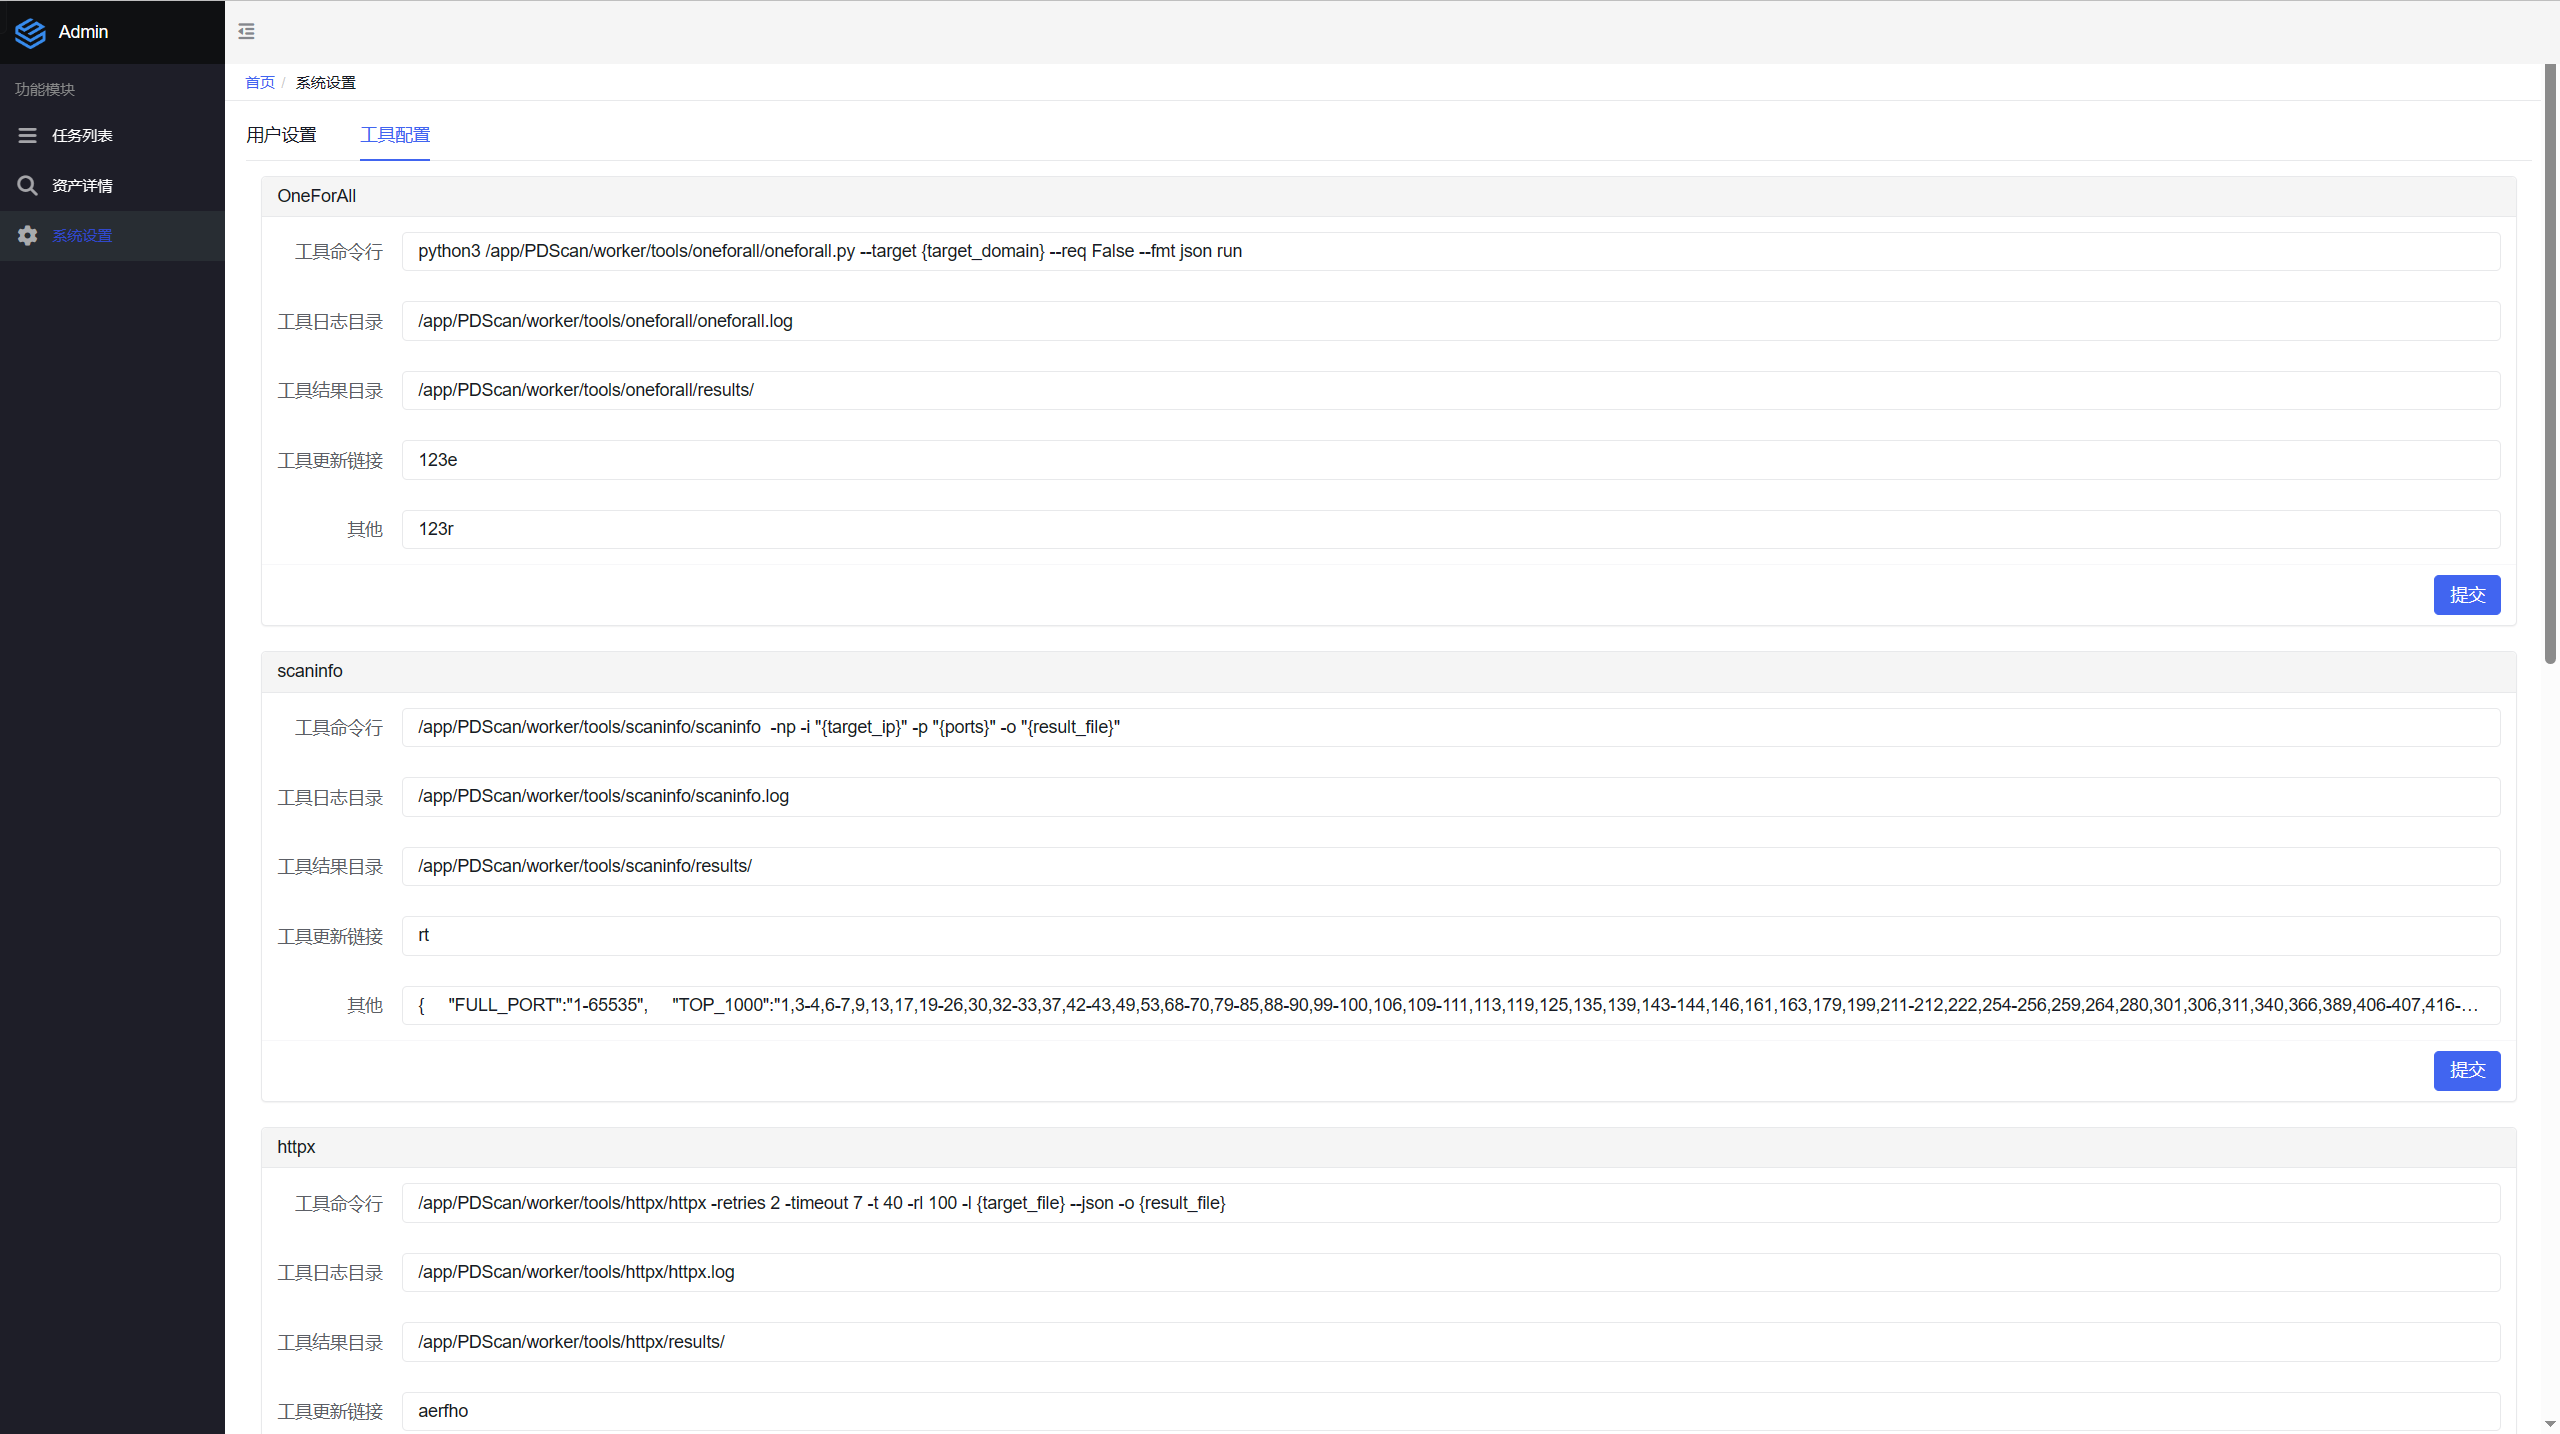The height and width of the screenshot is (1434, 2560).
Task: Submit the OneForAll configuration
Action: click(x=2466, y=595)
